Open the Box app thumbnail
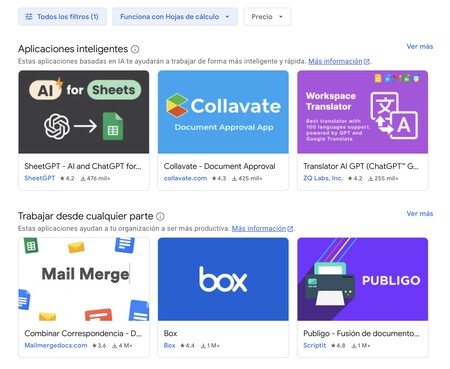 point(223,279)
